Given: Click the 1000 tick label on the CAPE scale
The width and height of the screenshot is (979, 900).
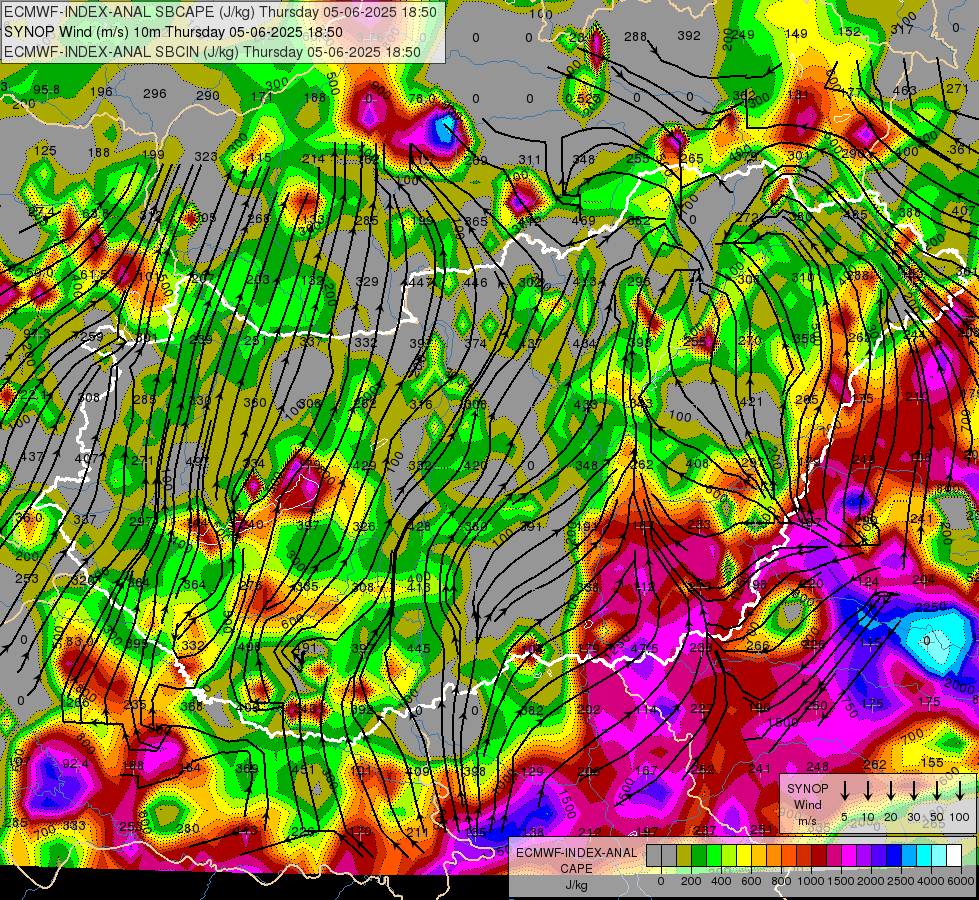Looking at the screenshot, I should tap(810, 881).
